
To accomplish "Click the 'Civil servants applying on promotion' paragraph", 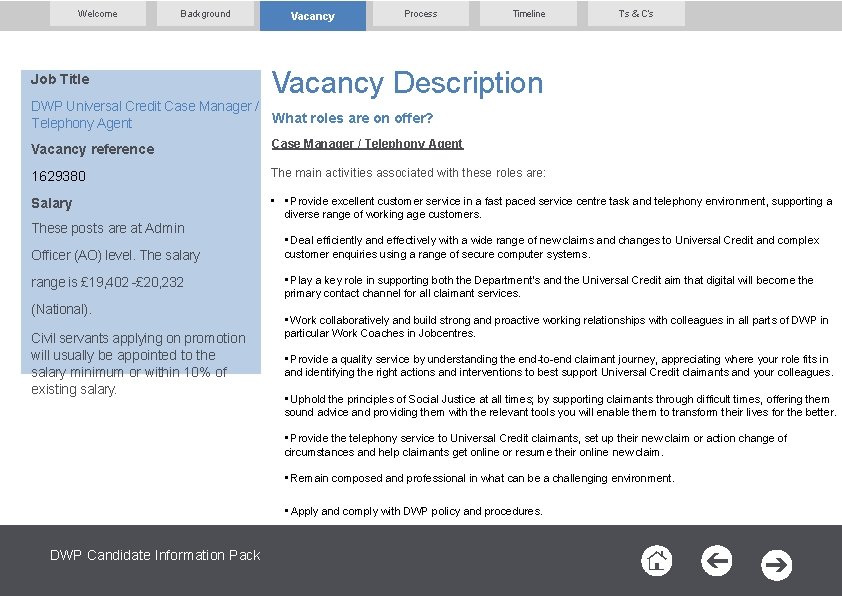I will coord(139,364).
